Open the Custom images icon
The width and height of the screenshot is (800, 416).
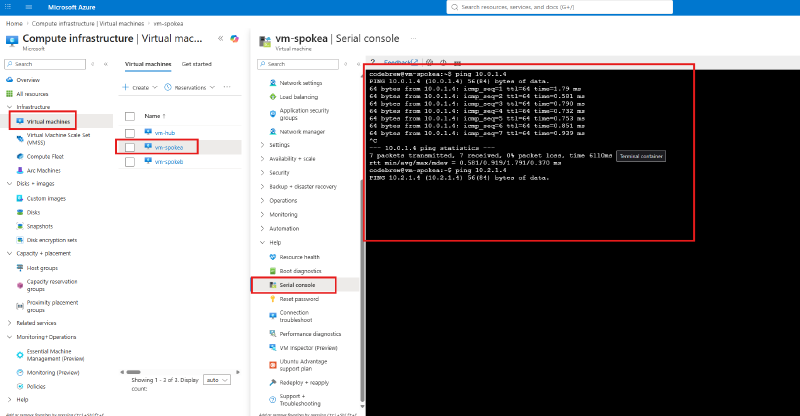(x=20, y=199)
